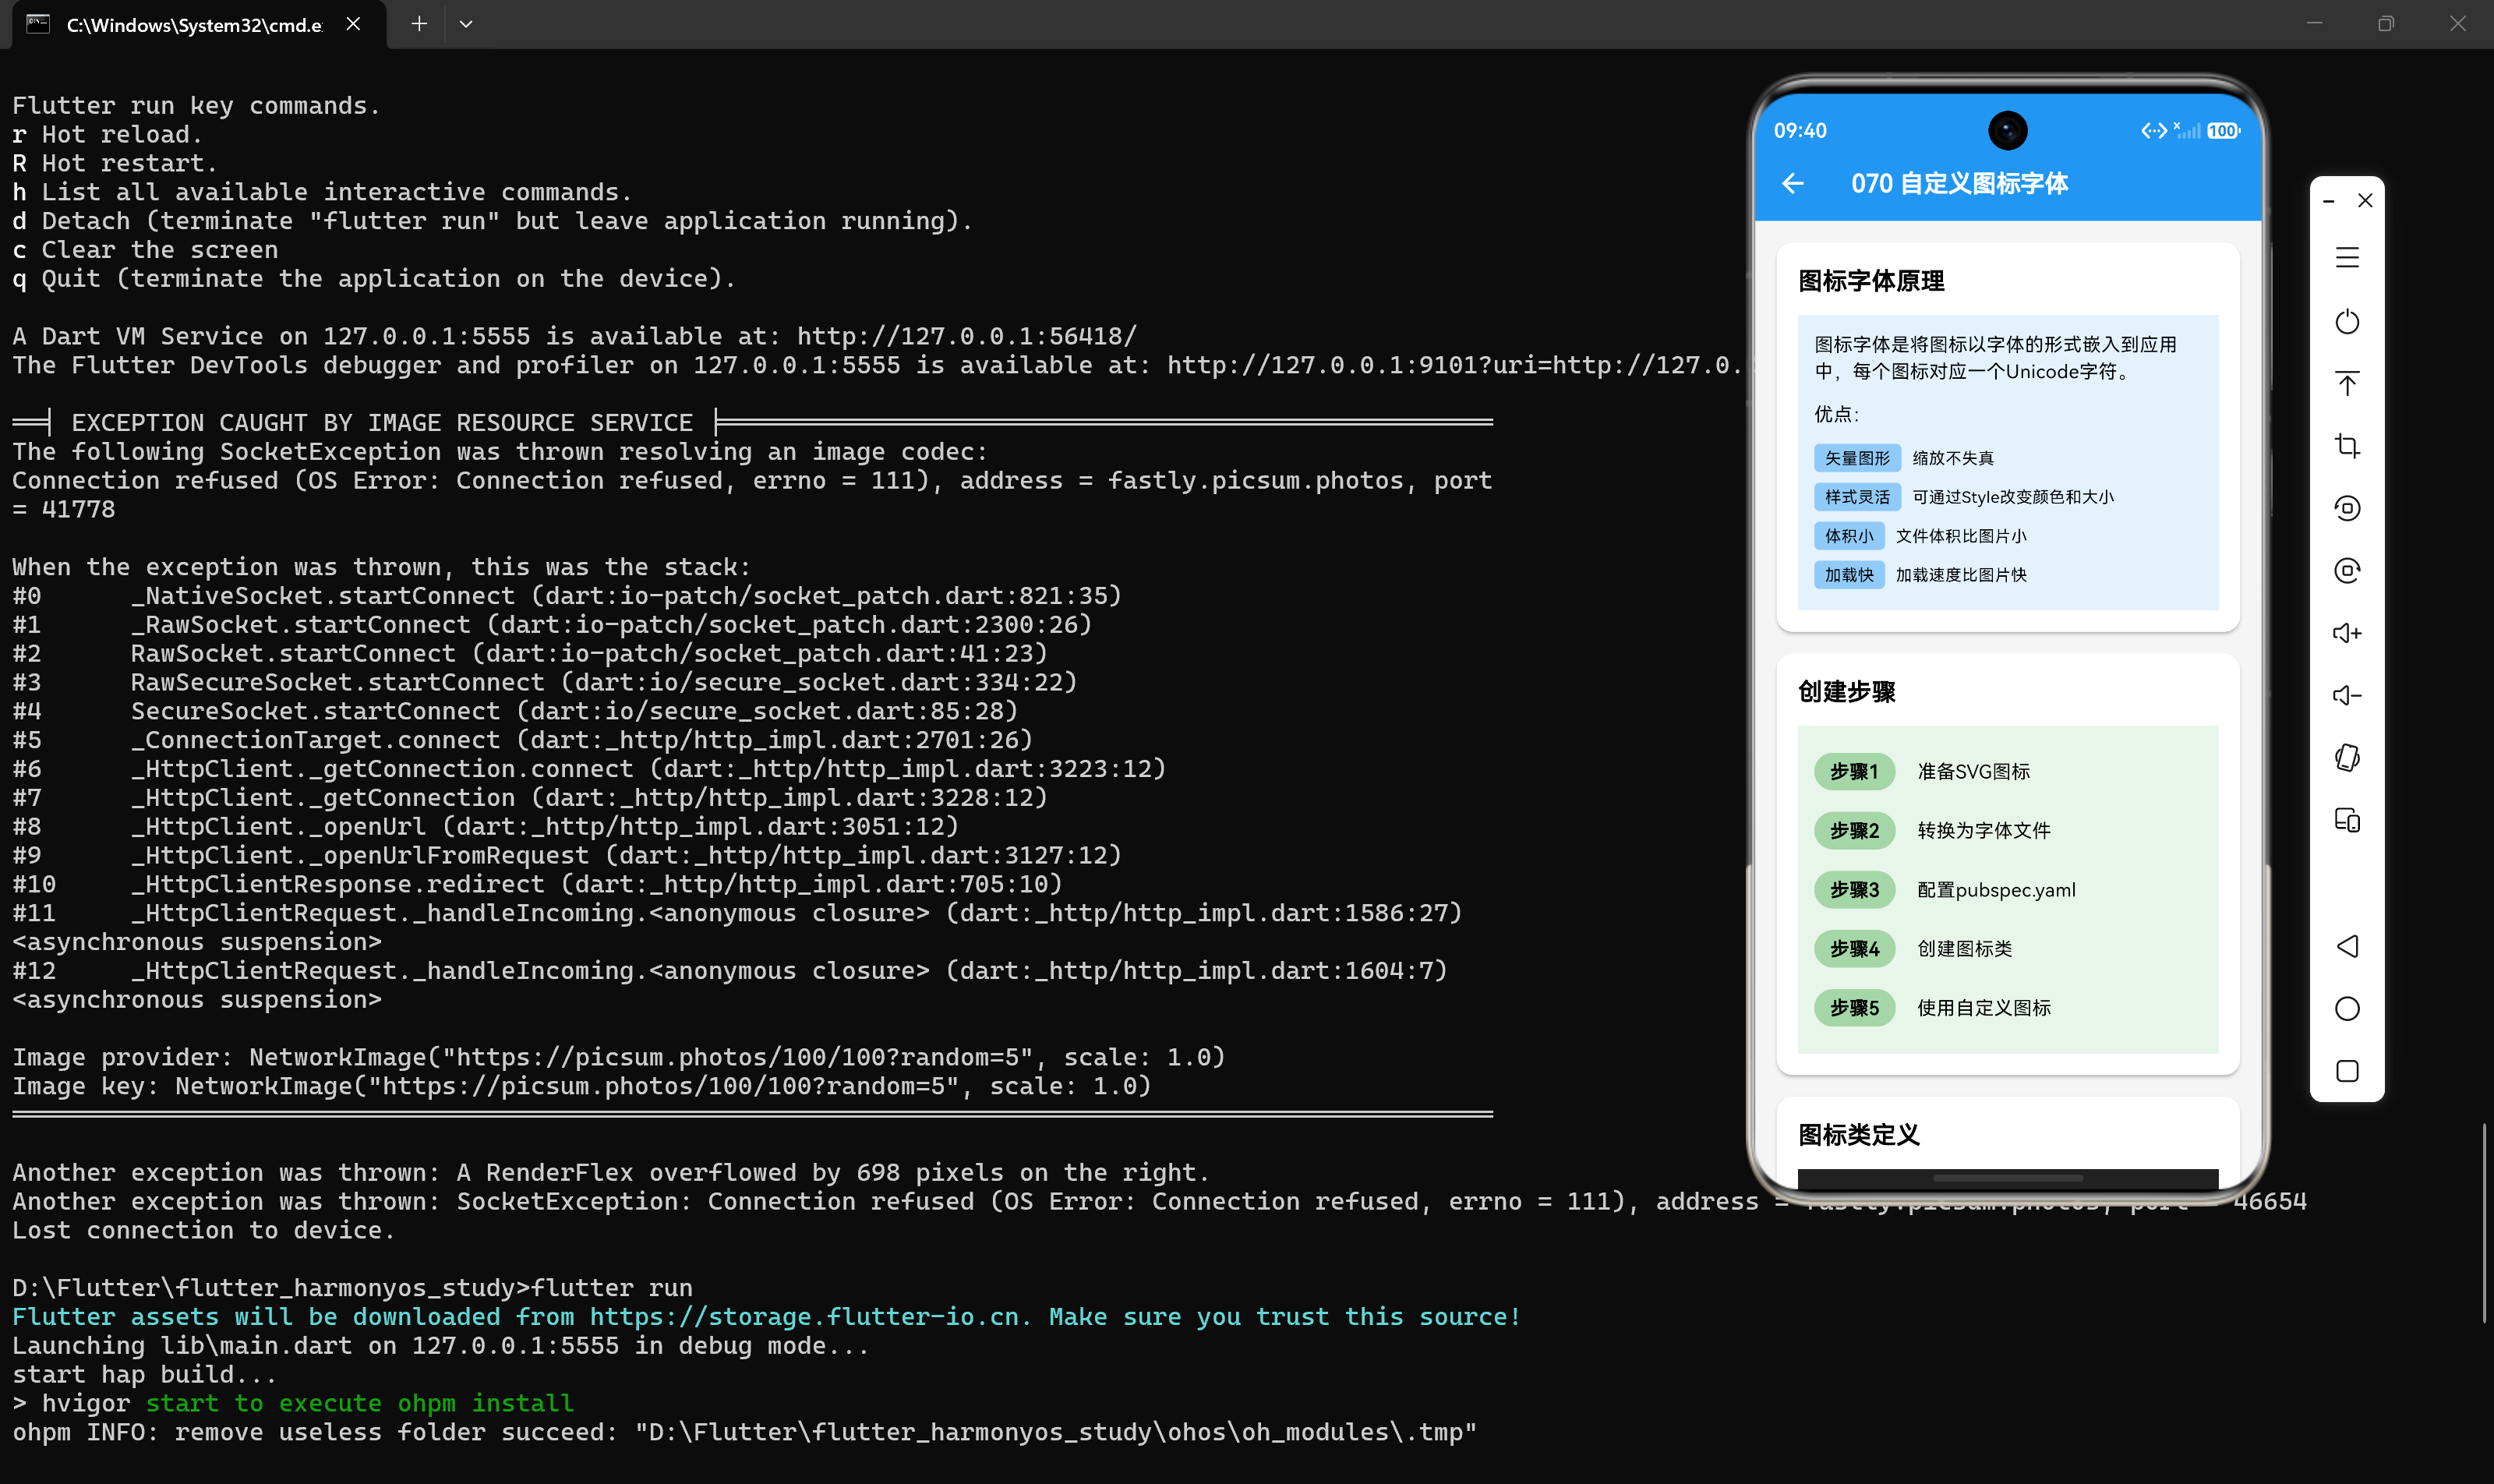2494x1484 pixels.
Task: Click the cmd terminal tab icon
Action: [x=38, y=24]
